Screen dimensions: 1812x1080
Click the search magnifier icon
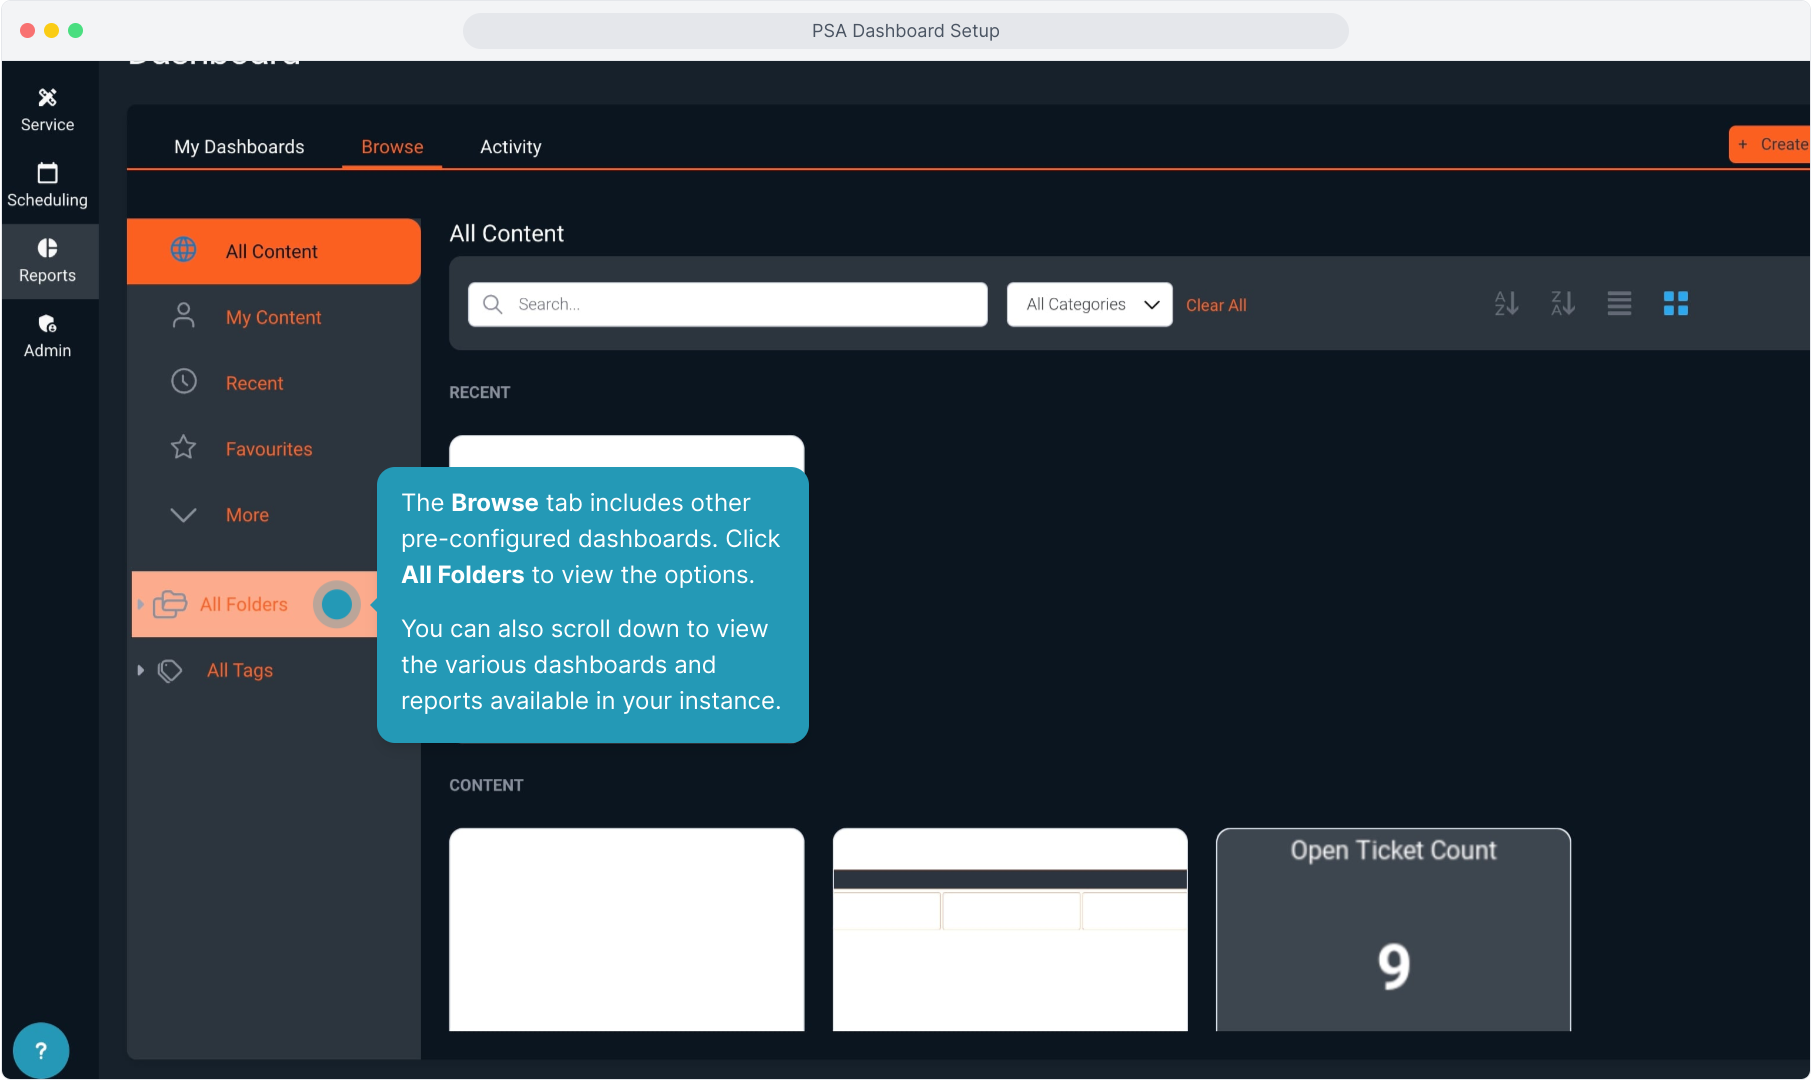[x=493, y=304]
